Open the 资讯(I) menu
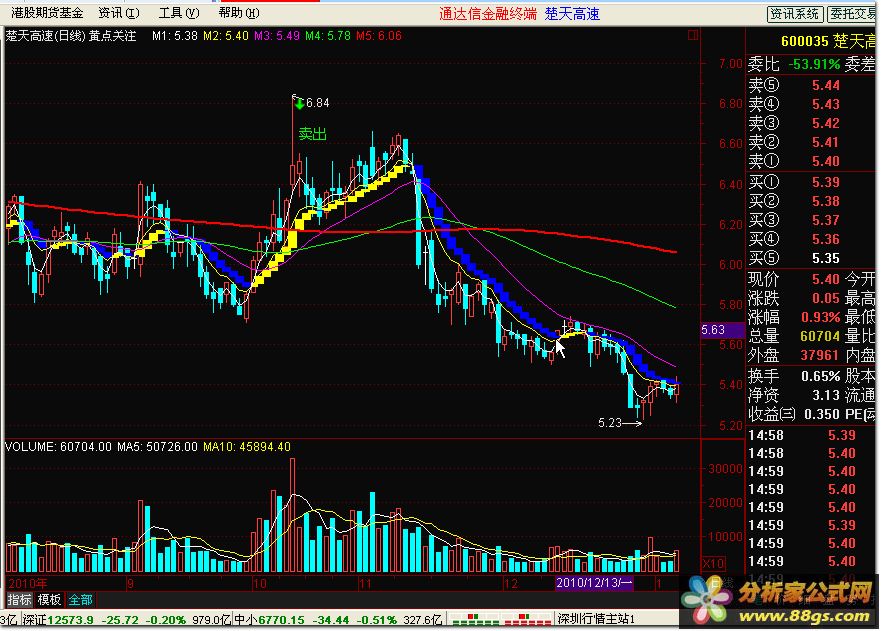The image size is (881, 631). 119,12
